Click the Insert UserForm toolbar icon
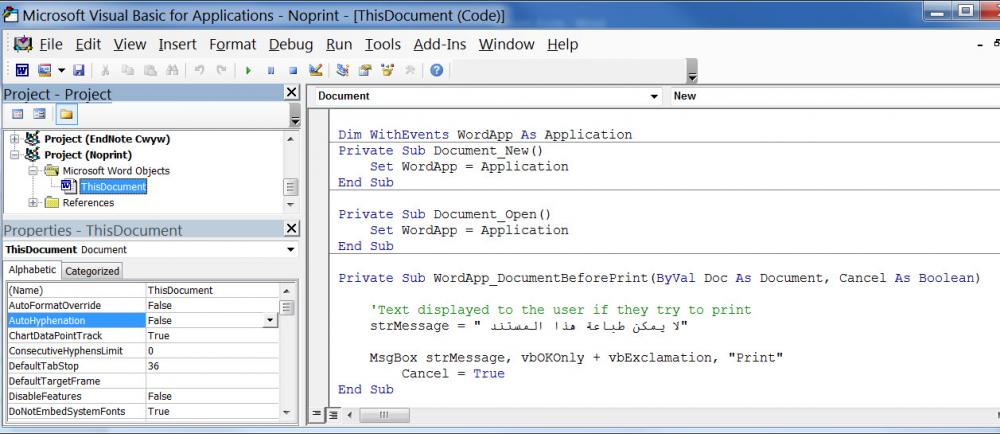The height and width of the screenshot is (434, 1000). click(45, 70)
